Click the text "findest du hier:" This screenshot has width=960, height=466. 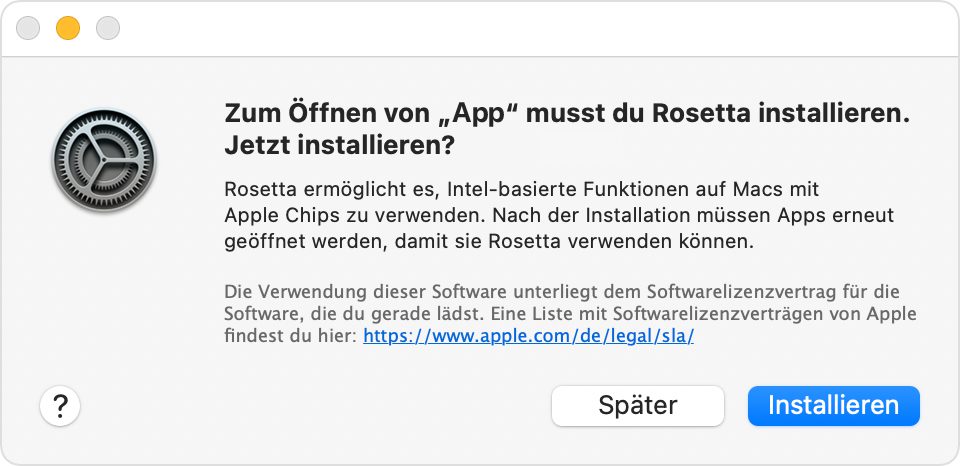pos(290,336)
